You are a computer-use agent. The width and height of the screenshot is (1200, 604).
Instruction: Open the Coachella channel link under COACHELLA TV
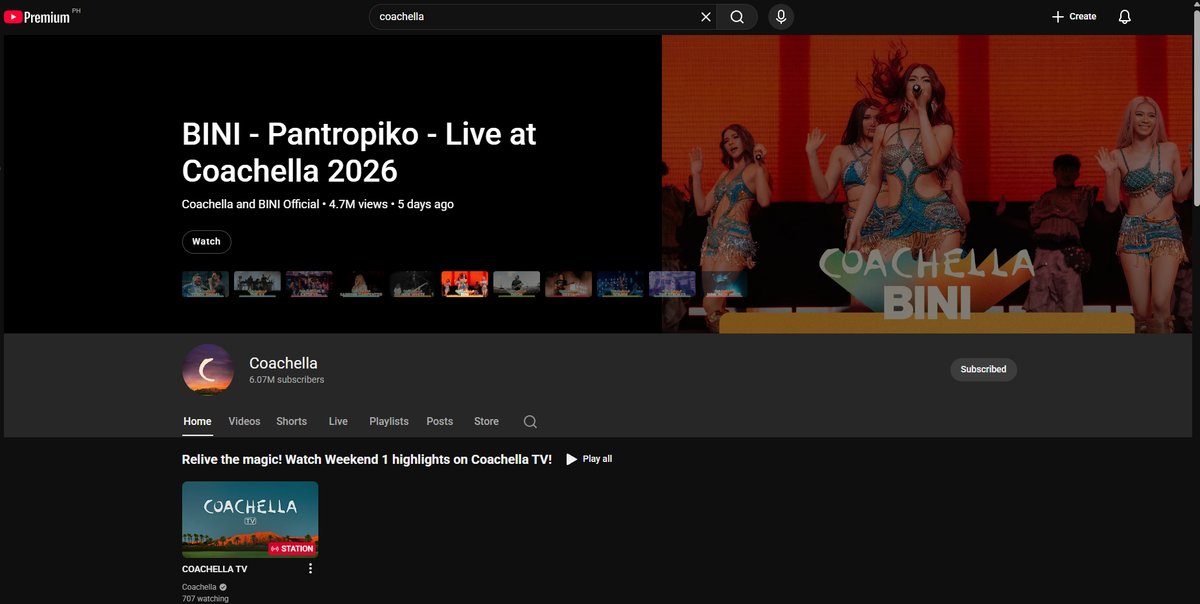(199, 587)
